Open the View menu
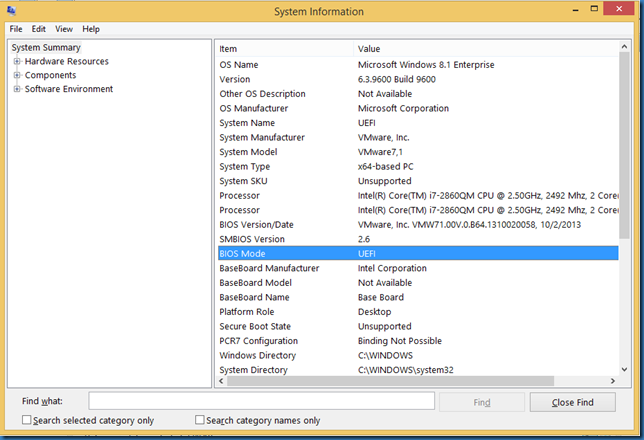Image resolution: width=644 pixels, height=440 pixels. pos(64,29)
